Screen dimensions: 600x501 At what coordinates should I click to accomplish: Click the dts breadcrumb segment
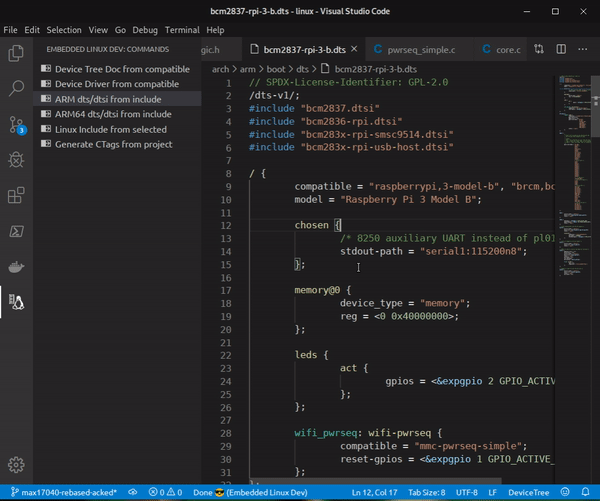pyautogui.click(x=302, y=69)
